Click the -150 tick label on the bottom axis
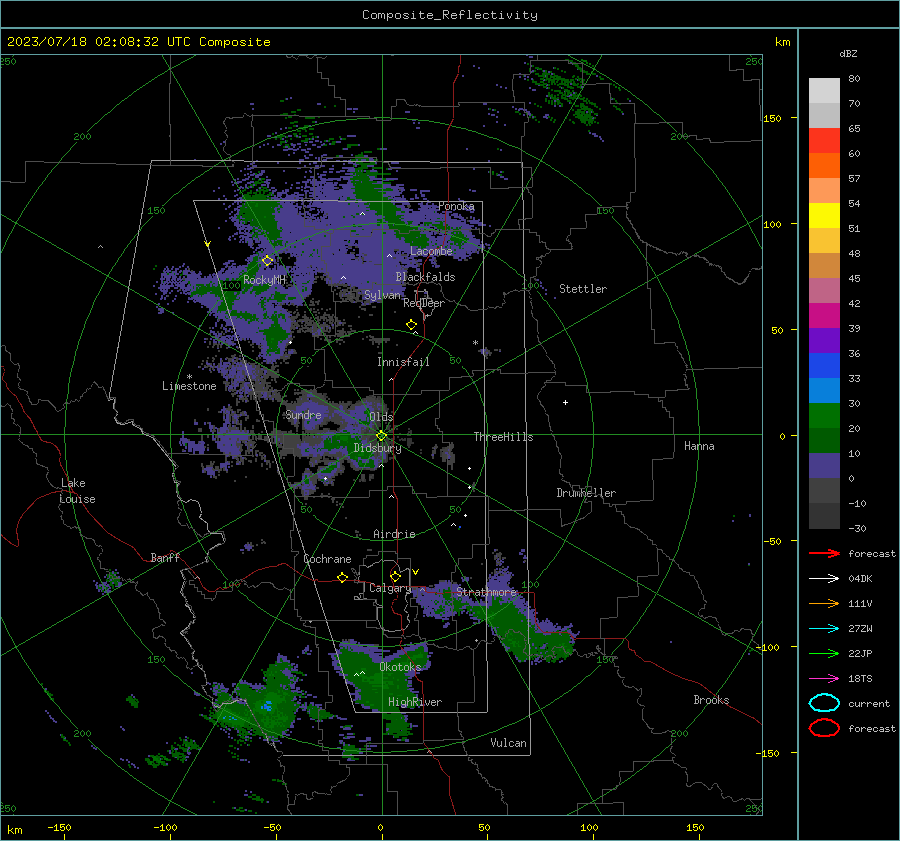The width and height of the screenshot is (900, 841). coord(59,827)
